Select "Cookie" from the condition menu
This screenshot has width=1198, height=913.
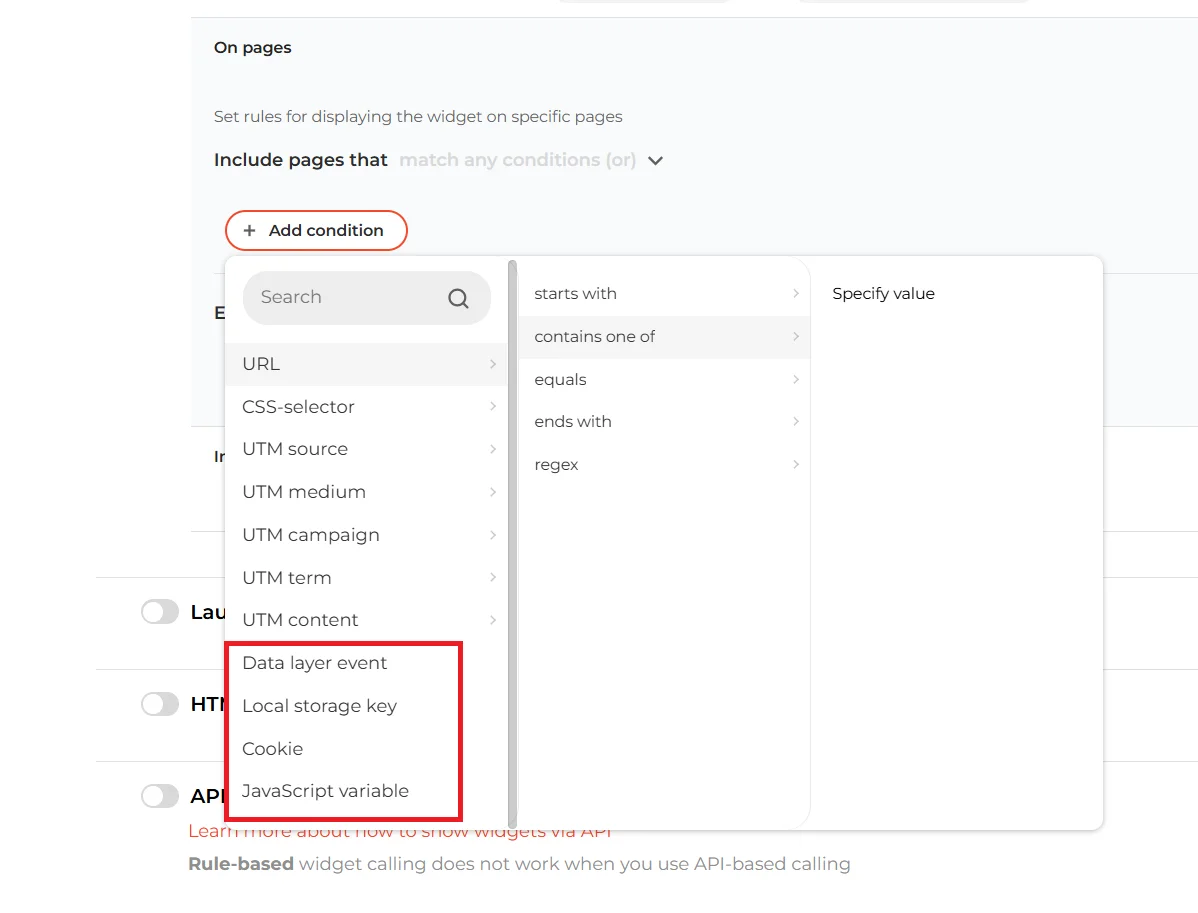click(272, 748)
